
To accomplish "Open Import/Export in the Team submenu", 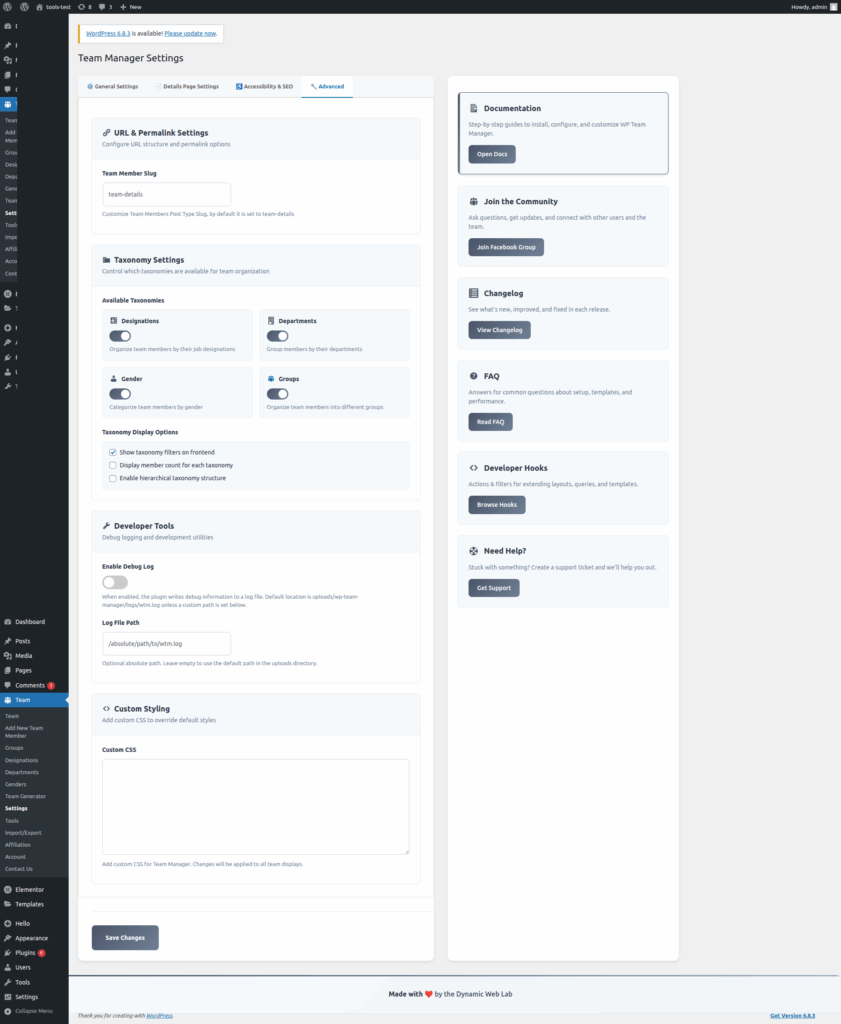I will [x=23, y=832].
